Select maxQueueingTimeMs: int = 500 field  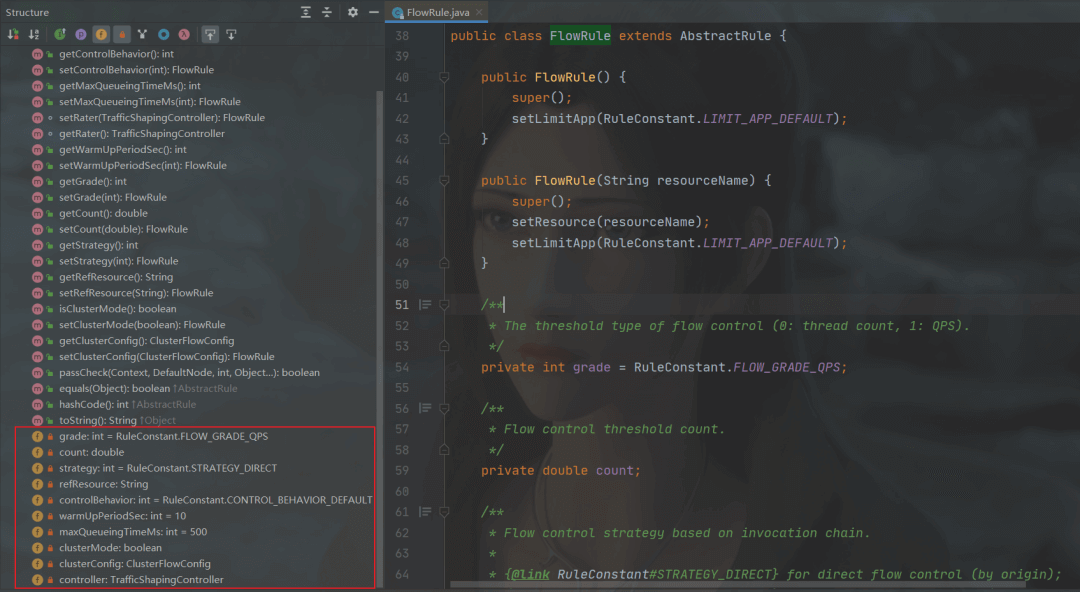[133, 531]
